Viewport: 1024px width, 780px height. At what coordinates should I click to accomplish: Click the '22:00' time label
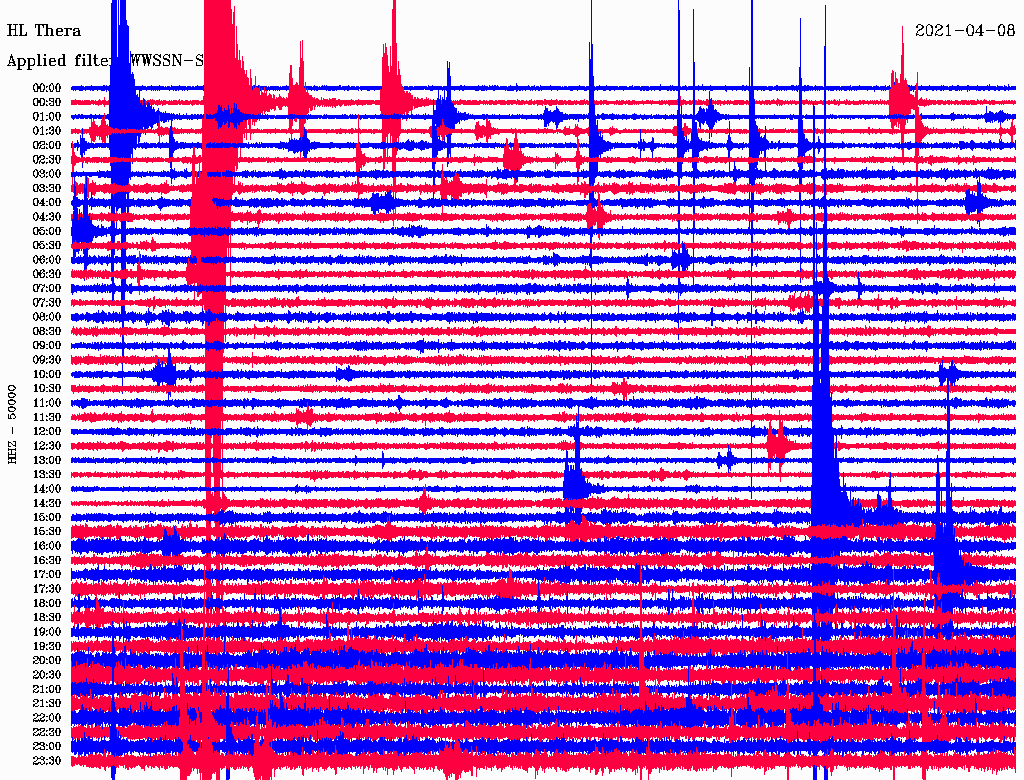pyautogui.click(x=47, y=717)
